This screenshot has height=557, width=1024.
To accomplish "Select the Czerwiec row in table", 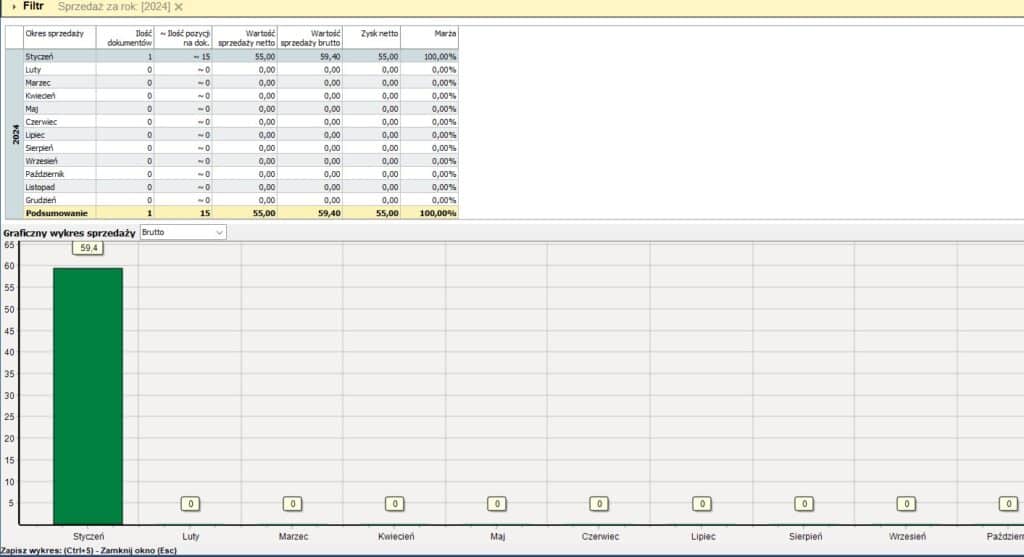I will [x=59, y=122].
